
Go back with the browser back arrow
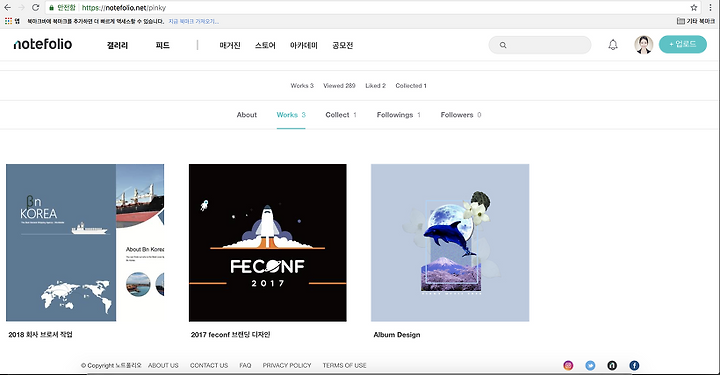click(7, 7)
